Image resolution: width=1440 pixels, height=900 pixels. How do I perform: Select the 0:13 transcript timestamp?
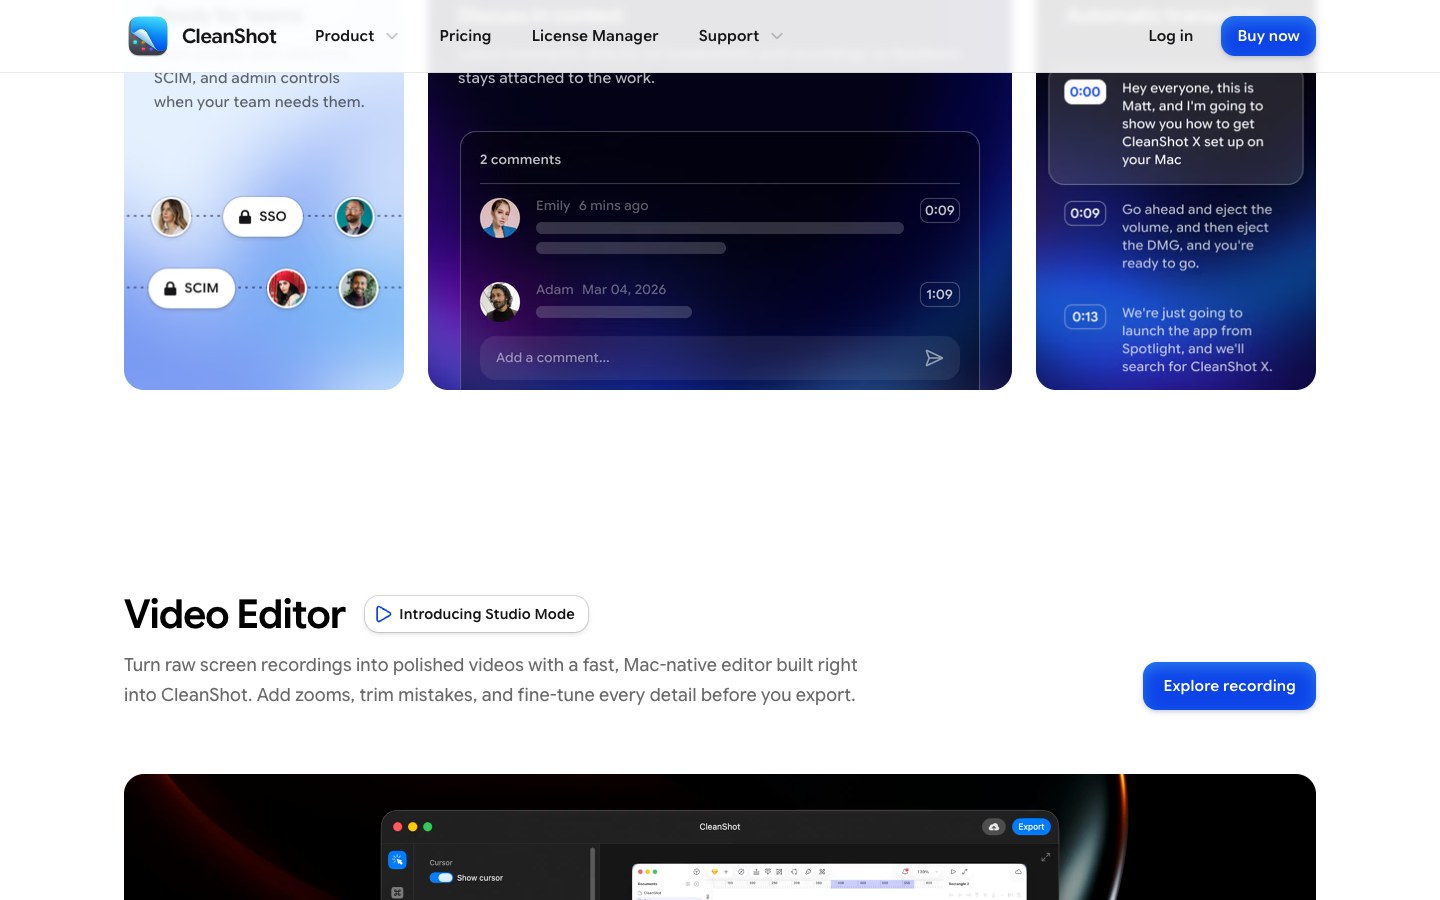tap(1085, 317)
